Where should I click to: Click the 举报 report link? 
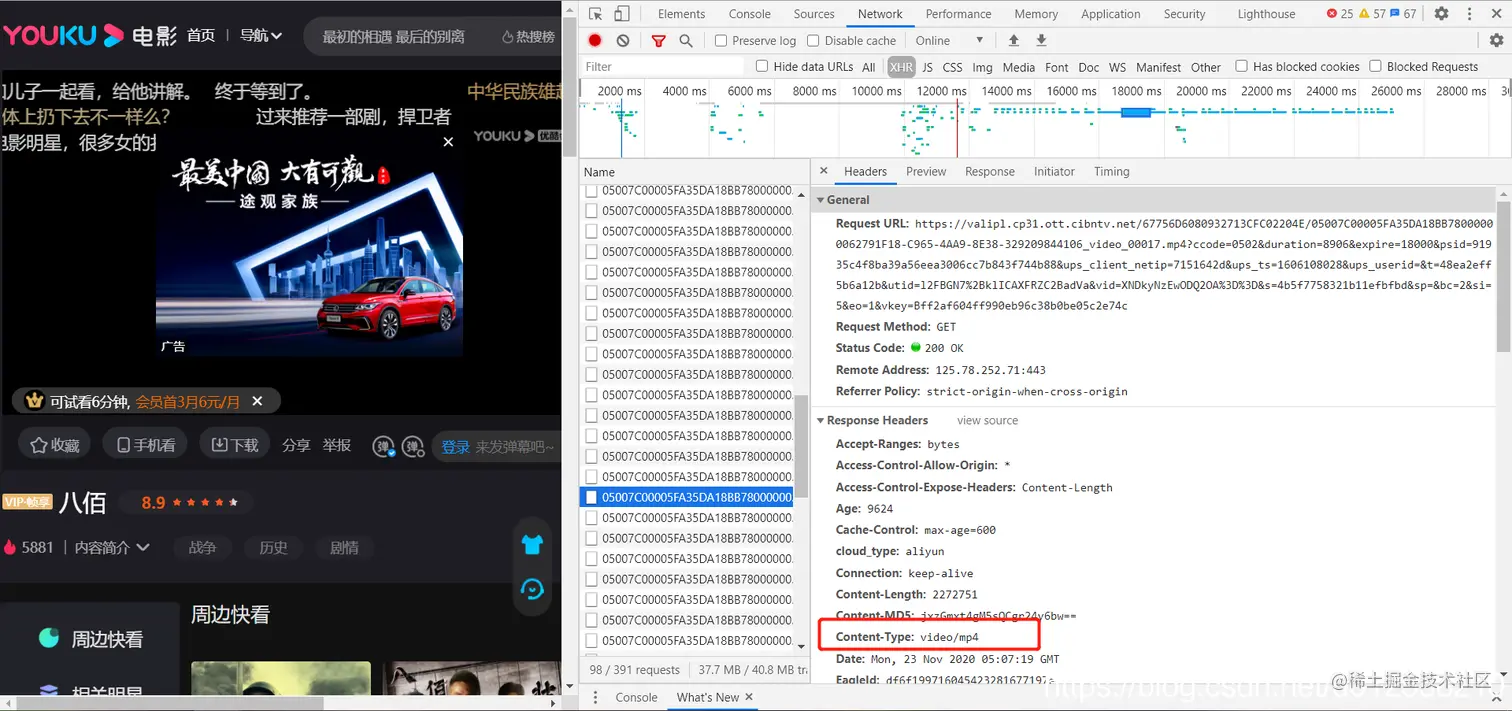(337, 445)
